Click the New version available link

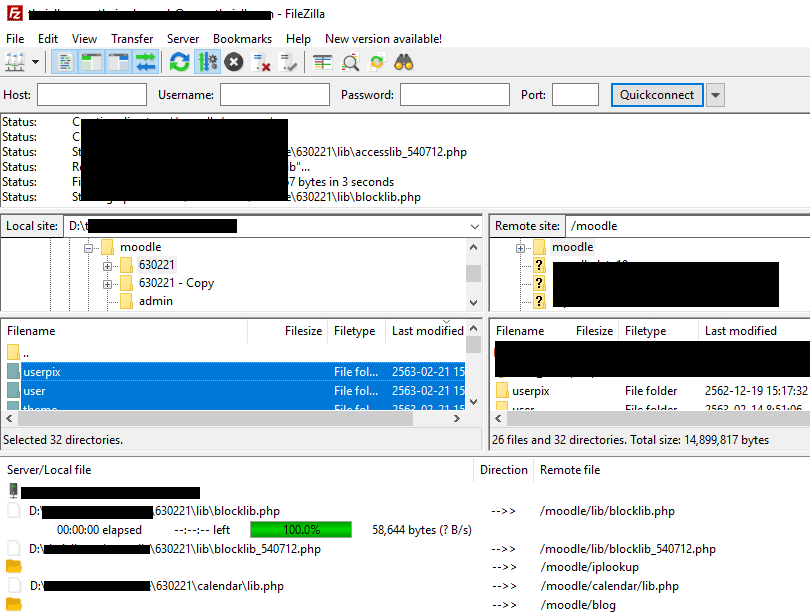click(383, 38)
